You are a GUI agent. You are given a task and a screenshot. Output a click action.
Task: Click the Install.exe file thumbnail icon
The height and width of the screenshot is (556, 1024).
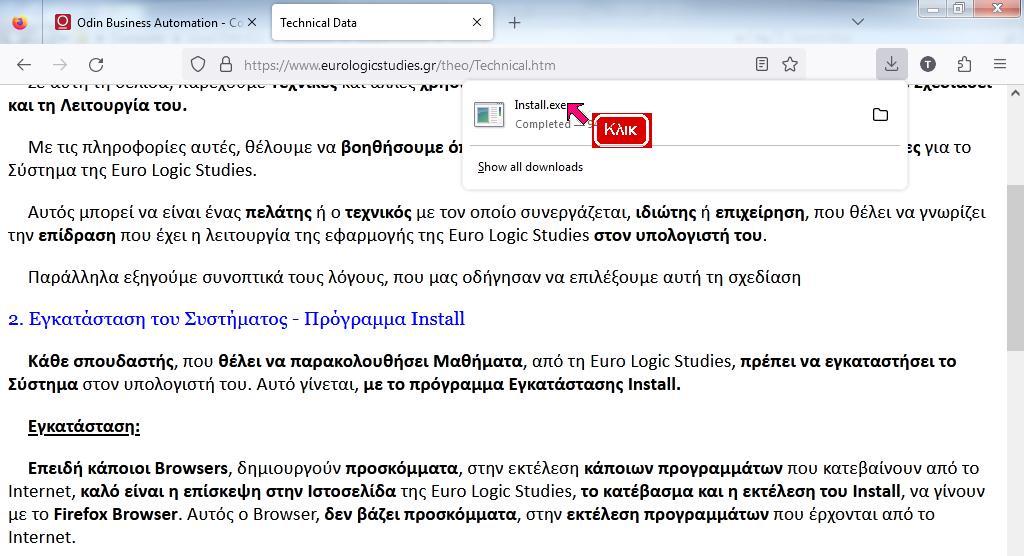tap(489, 115)
